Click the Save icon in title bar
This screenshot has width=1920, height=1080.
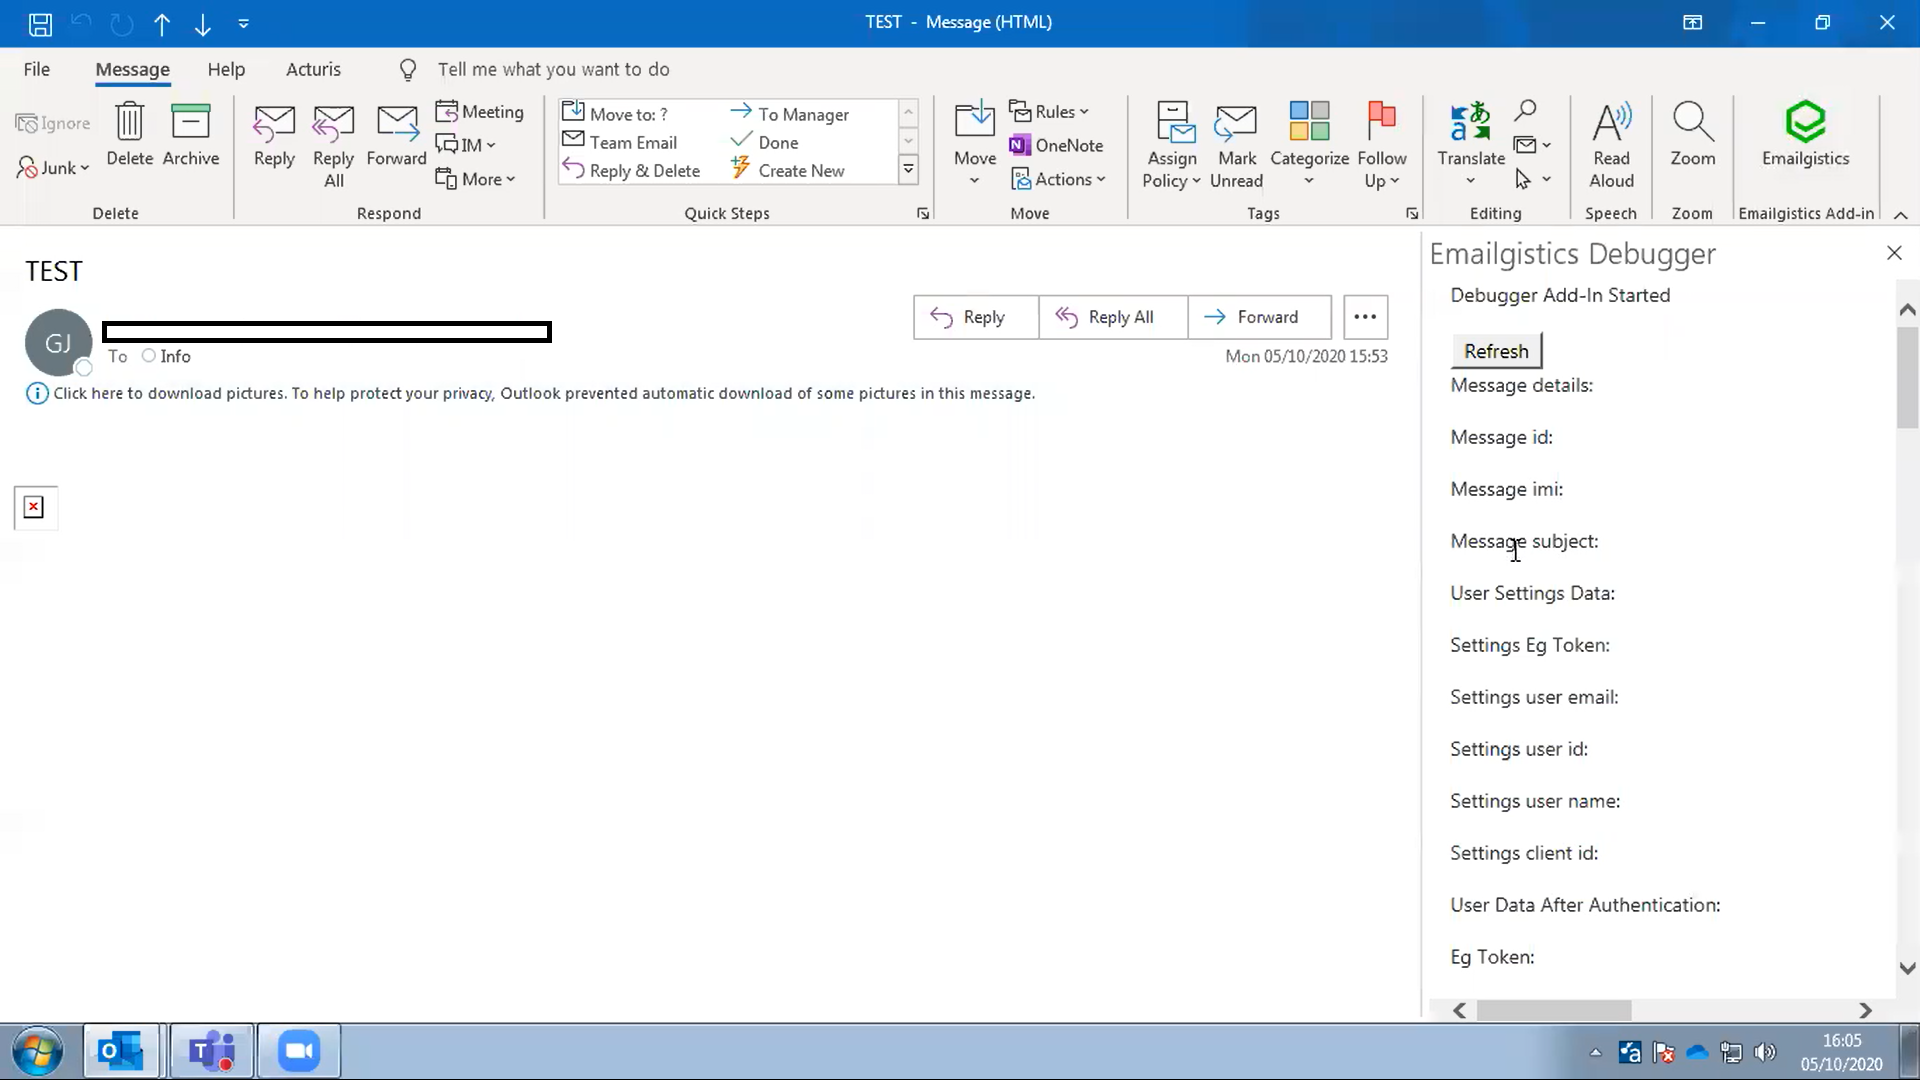tap(40, 23)
